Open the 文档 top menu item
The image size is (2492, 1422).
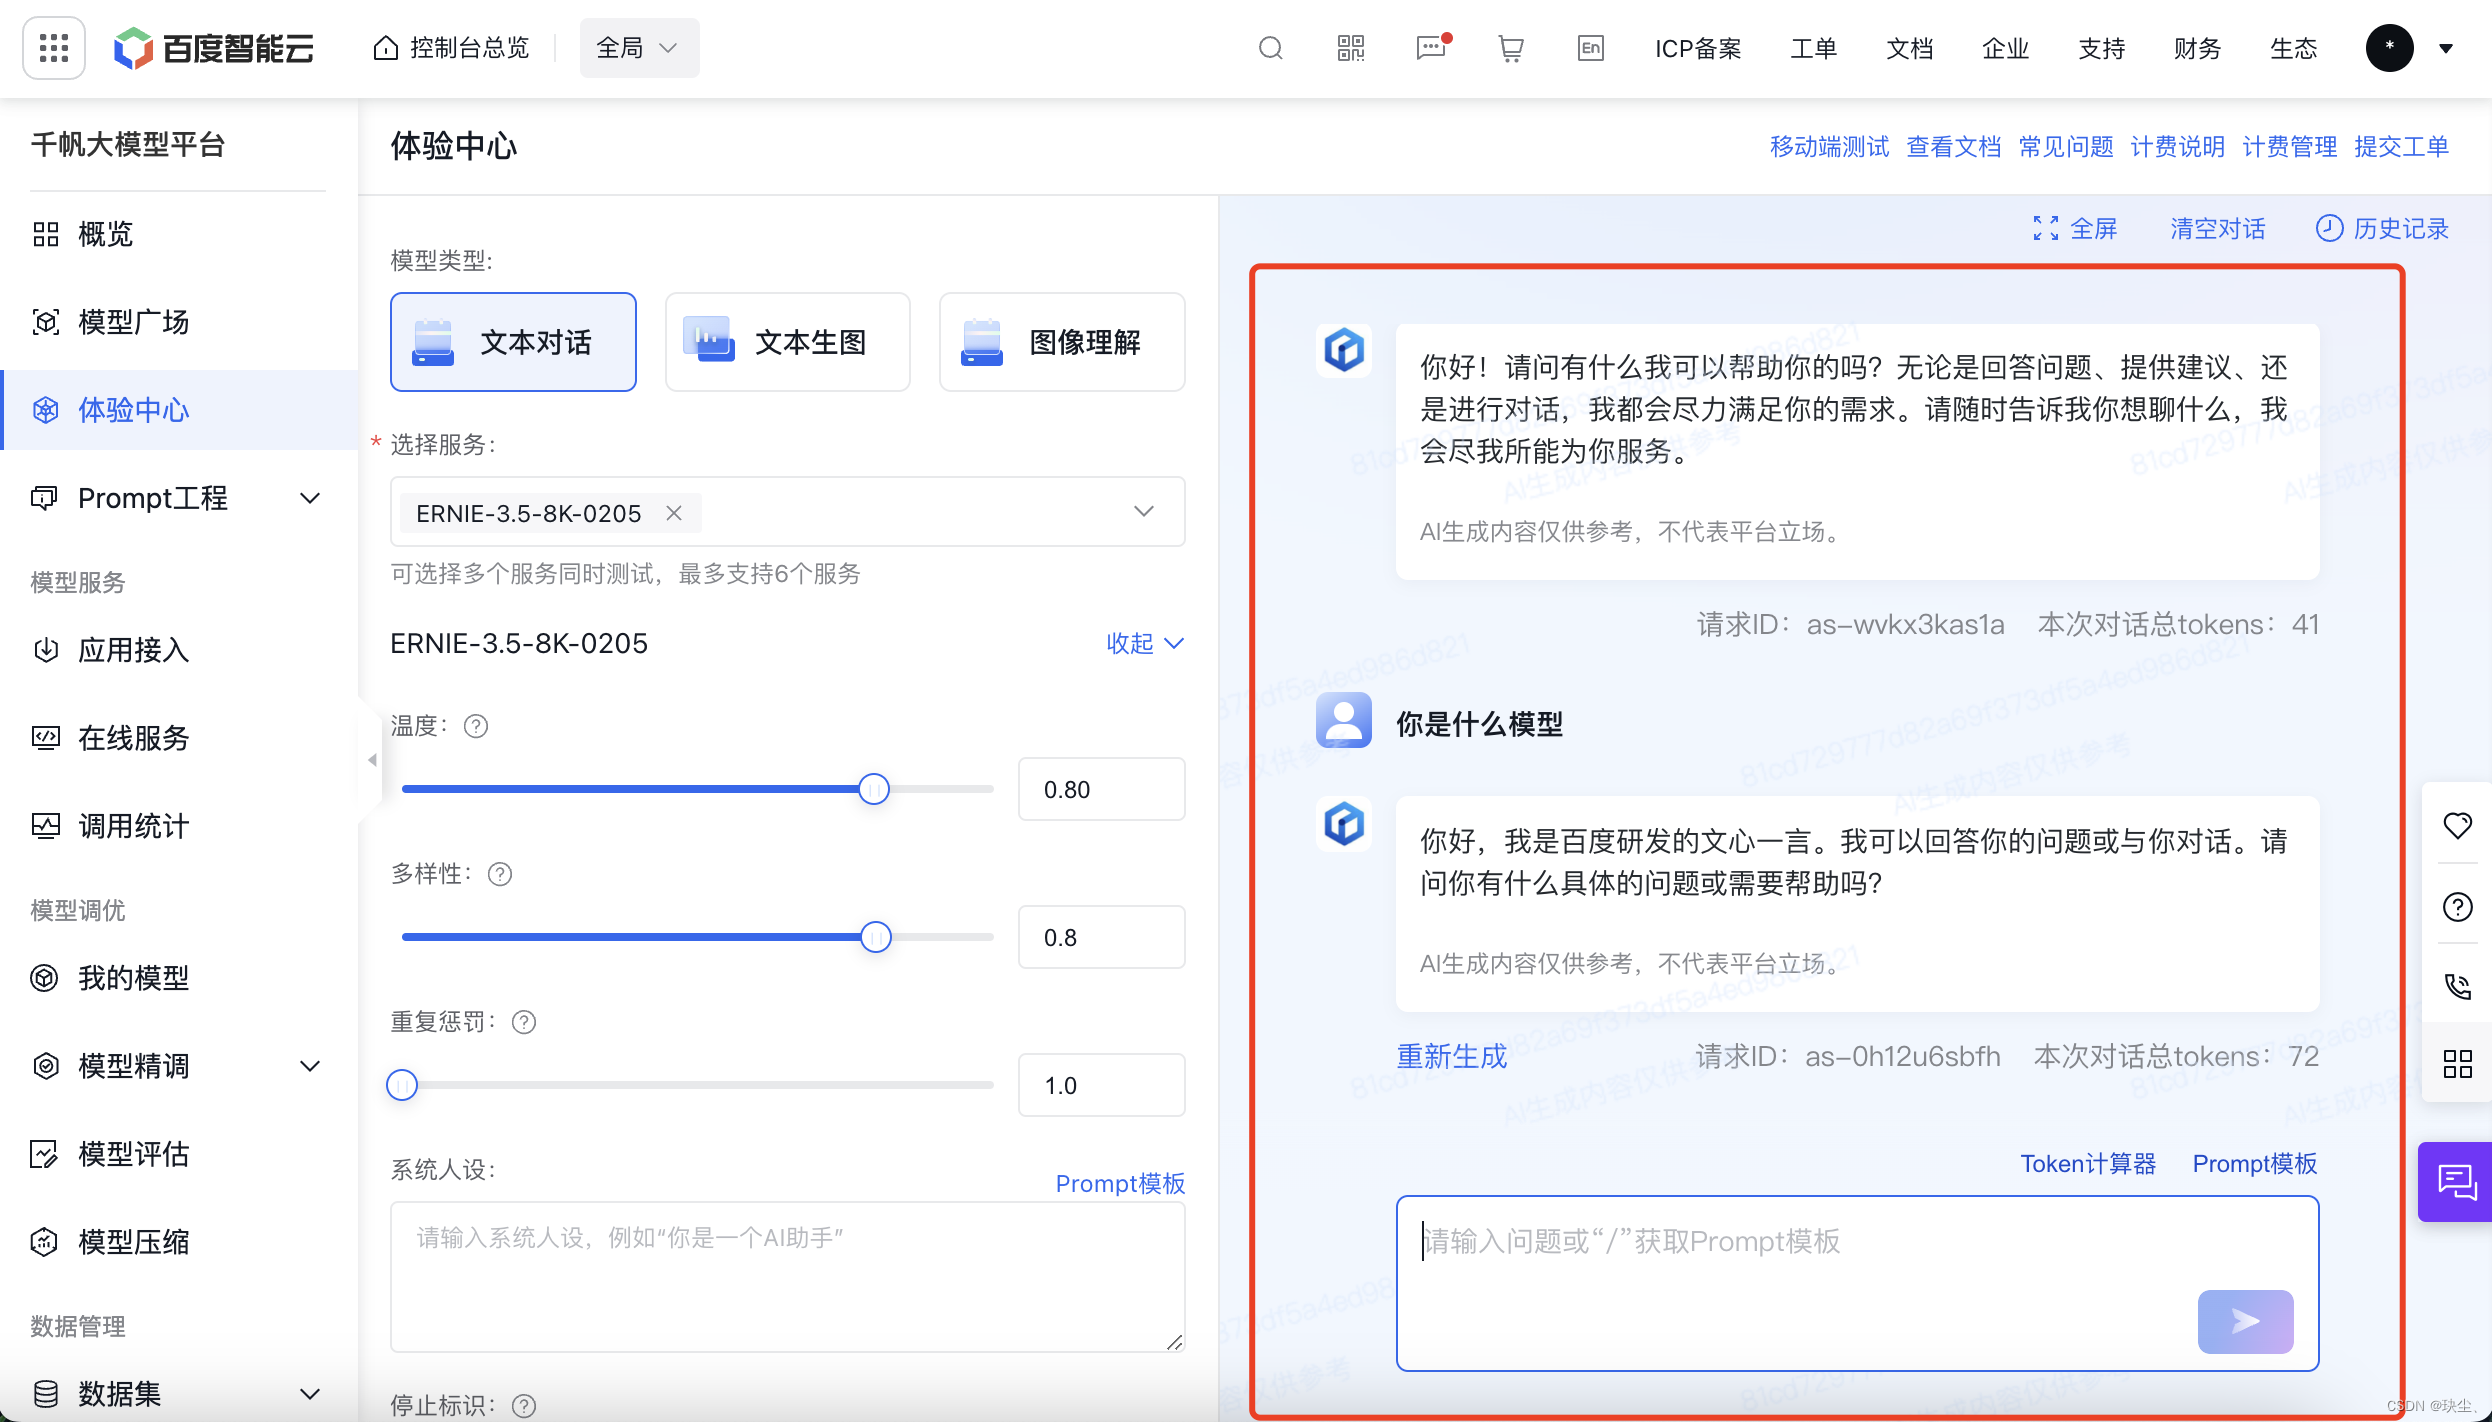click(x=1909, y=48)
